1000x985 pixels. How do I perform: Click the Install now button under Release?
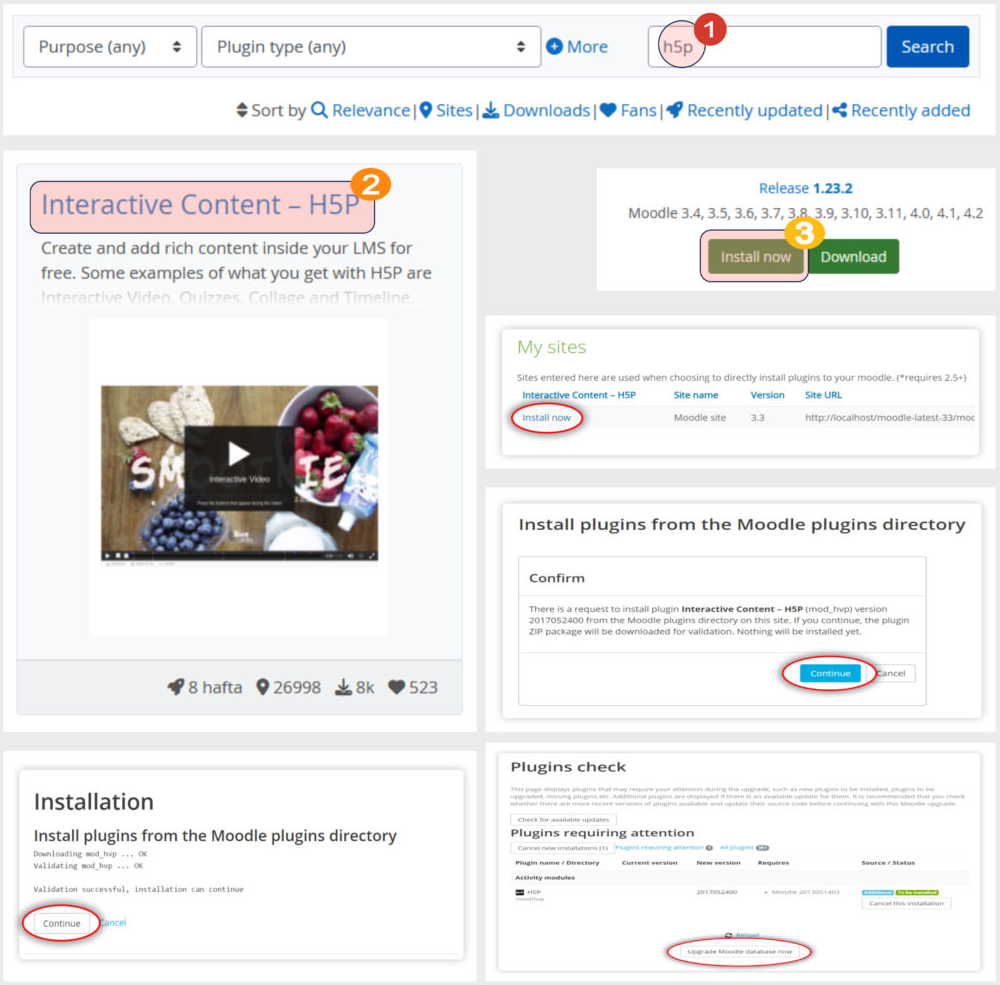(x=756, y=256)
